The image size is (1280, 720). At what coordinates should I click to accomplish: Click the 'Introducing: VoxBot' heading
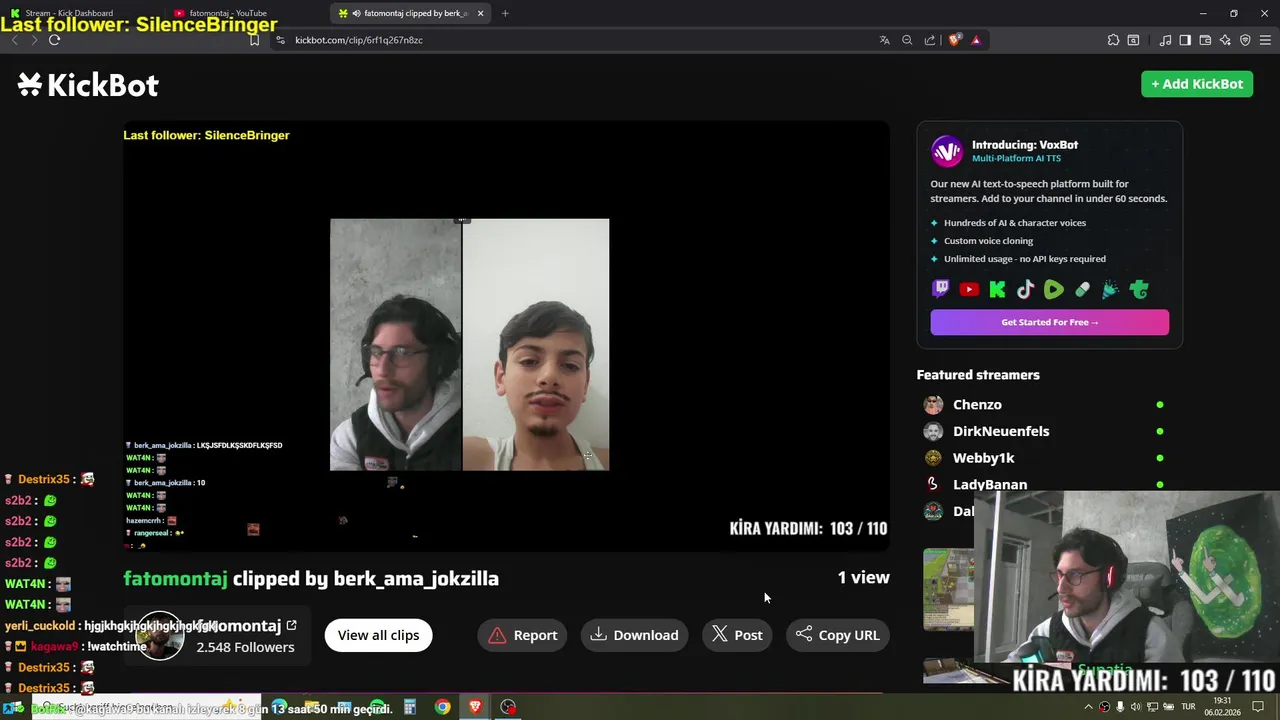coord(1024,145)
